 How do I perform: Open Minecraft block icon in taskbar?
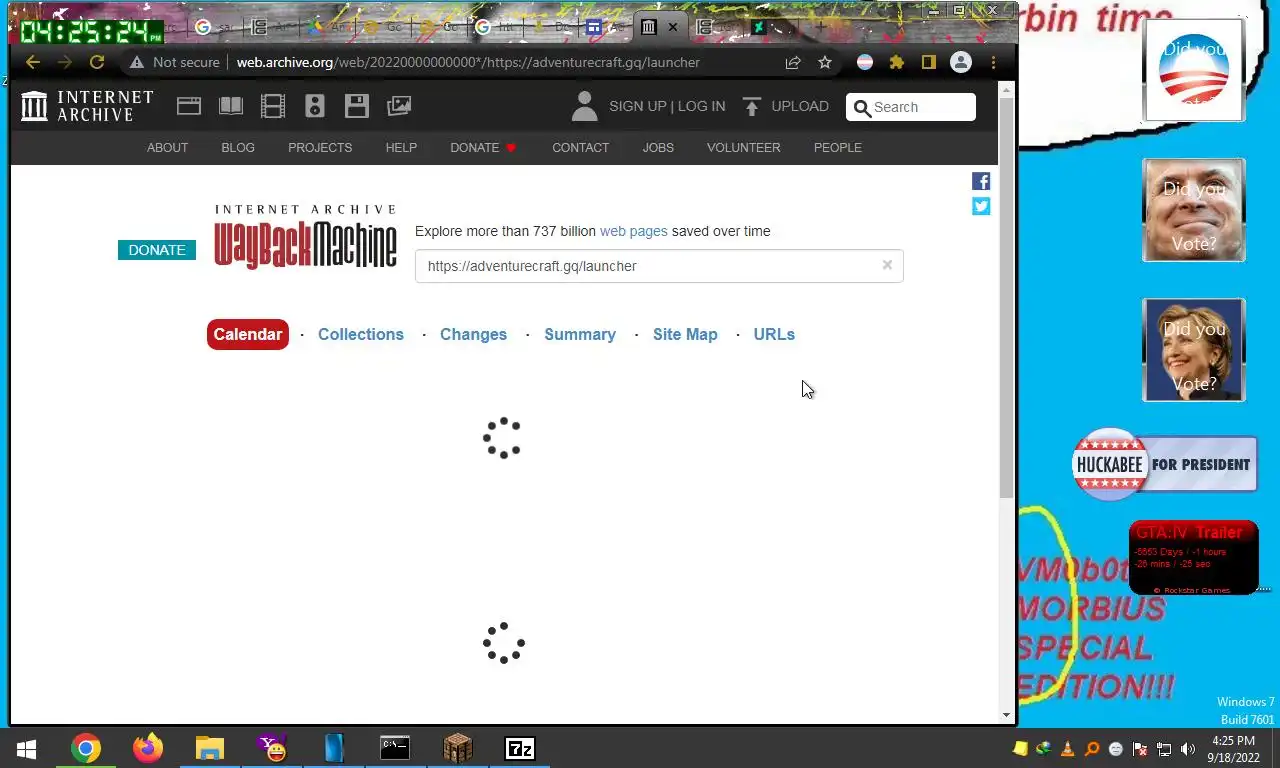(458, 748)
